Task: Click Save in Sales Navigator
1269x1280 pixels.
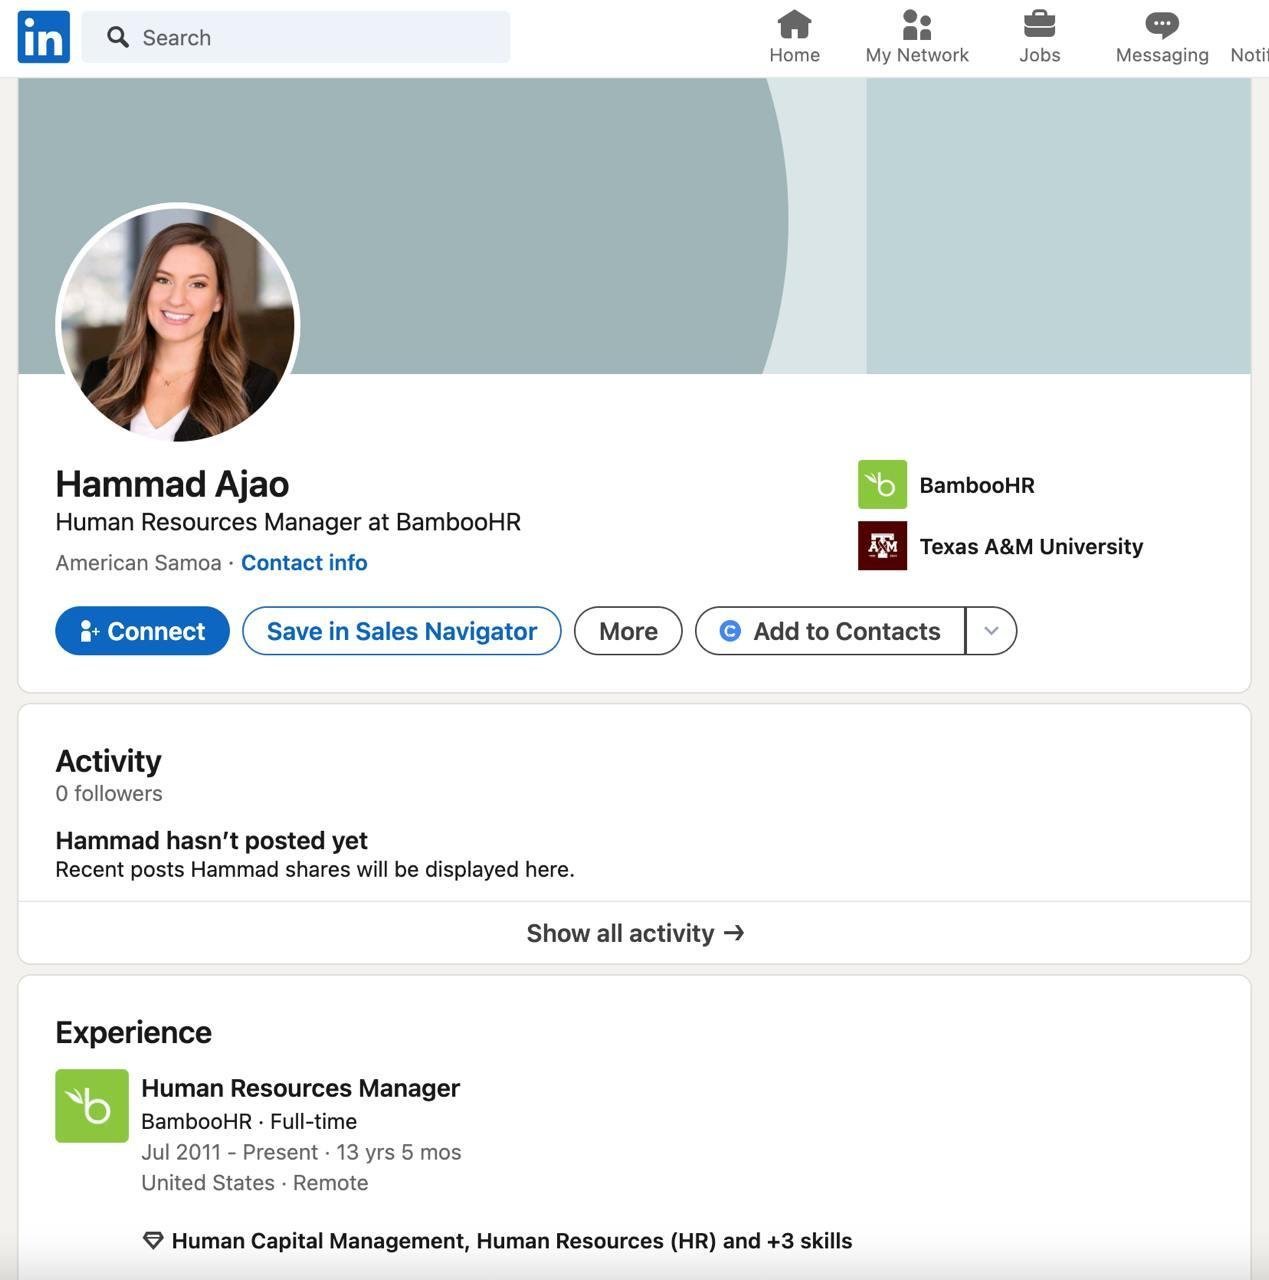Action: (401, 631)
